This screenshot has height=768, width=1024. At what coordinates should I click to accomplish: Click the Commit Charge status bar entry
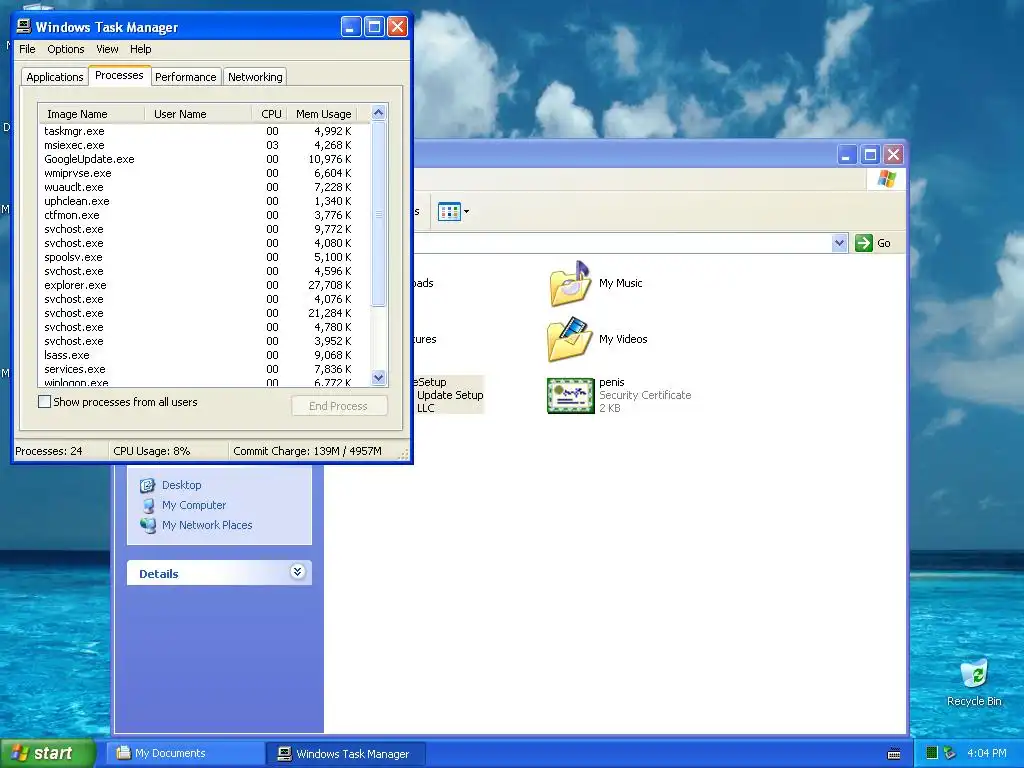point(307,451)
